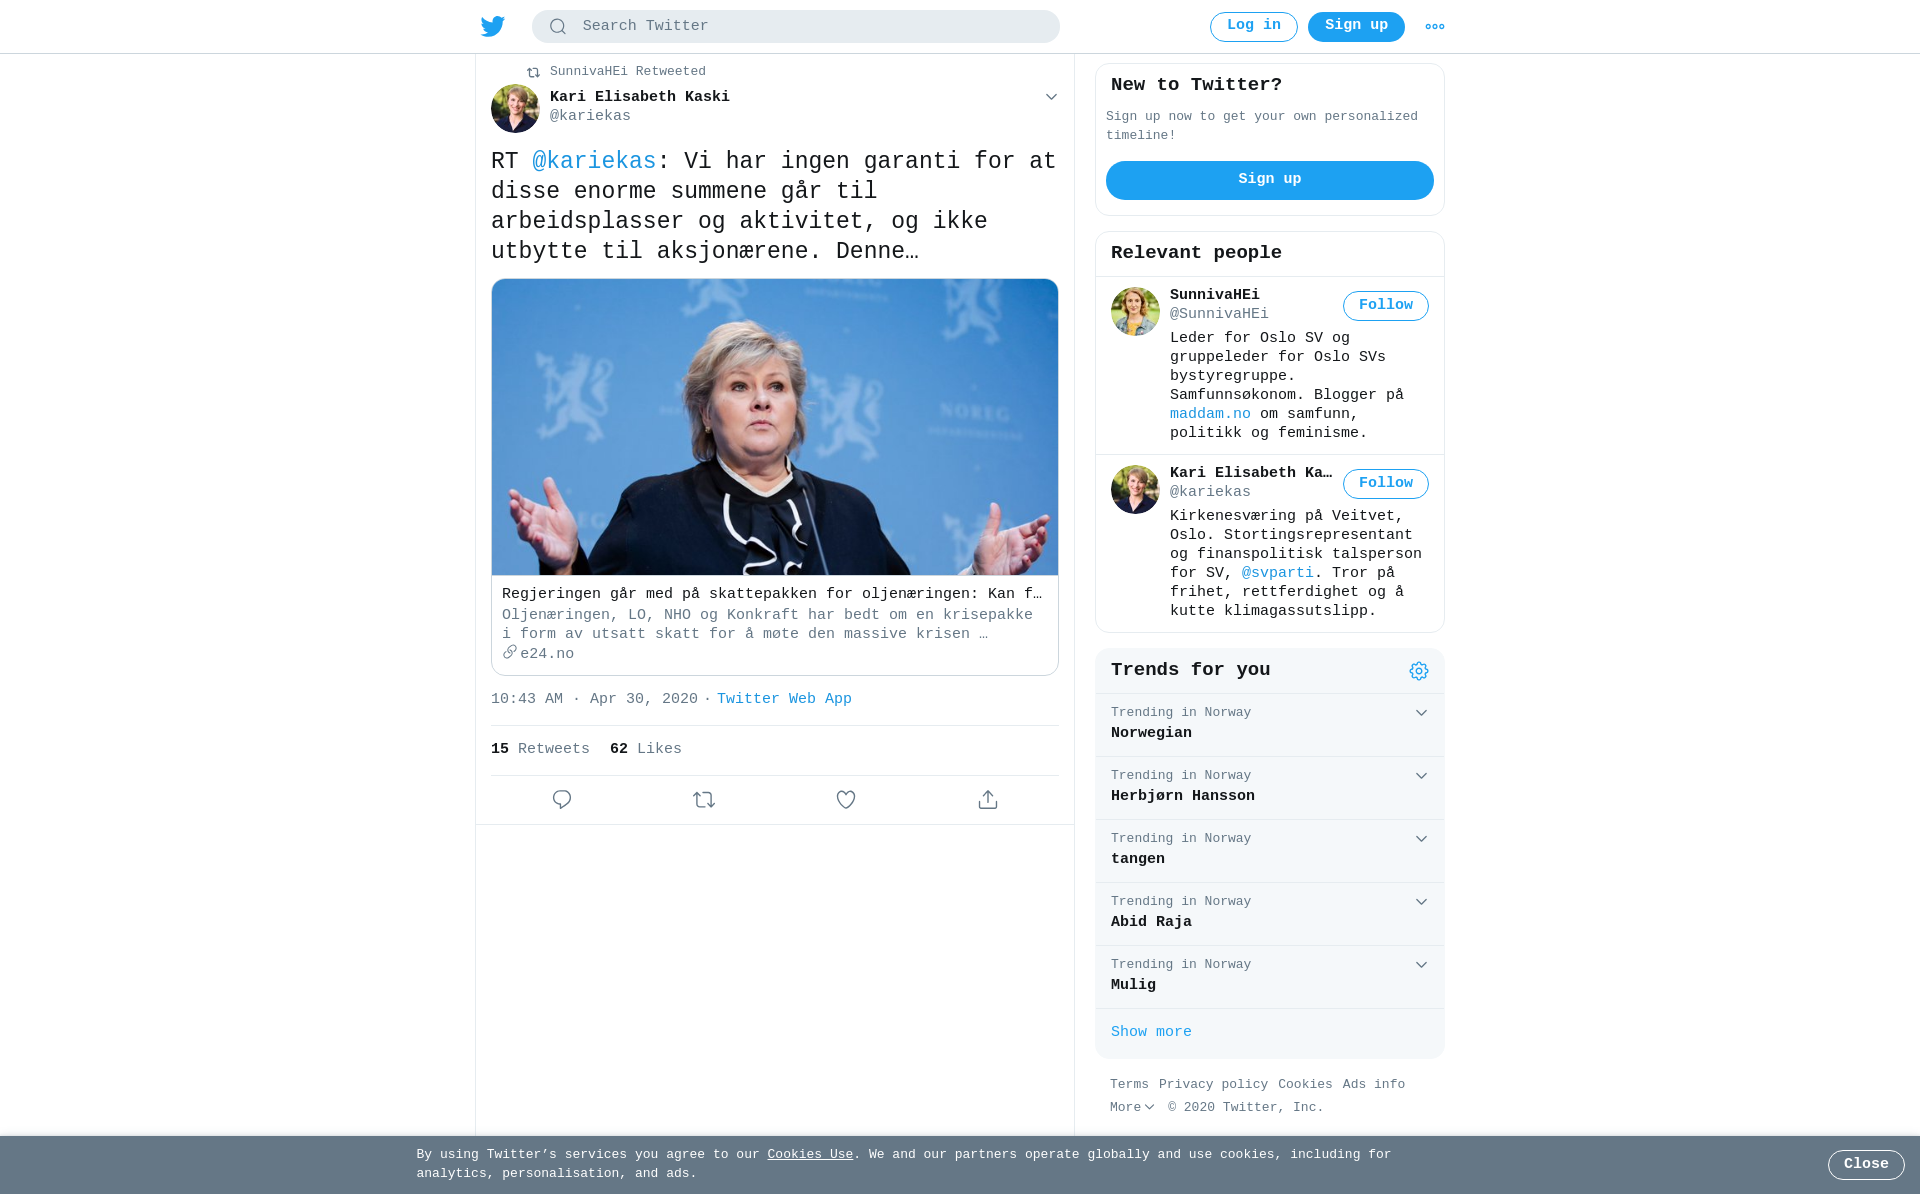
Task: Expand the tweet options chevron
Action: 1051,97
